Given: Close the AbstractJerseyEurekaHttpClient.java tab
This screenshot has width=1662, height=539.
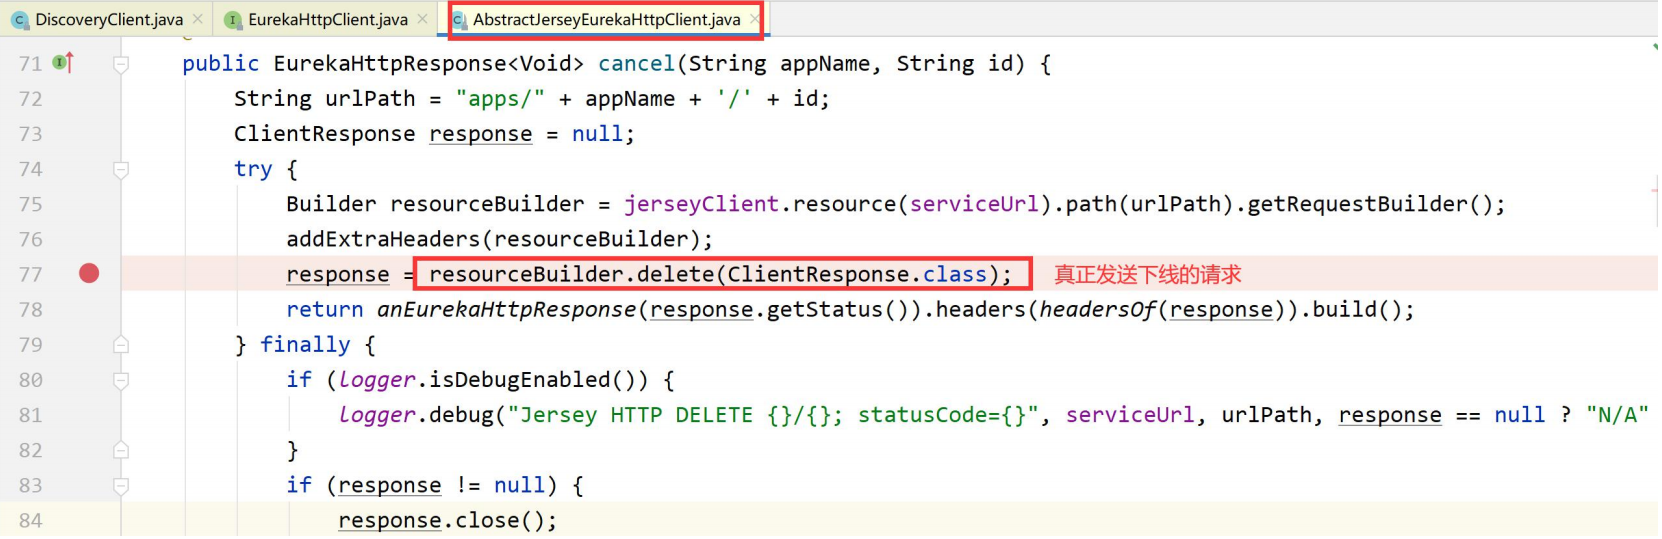Looking at the screenshot, I should (754, 19).
